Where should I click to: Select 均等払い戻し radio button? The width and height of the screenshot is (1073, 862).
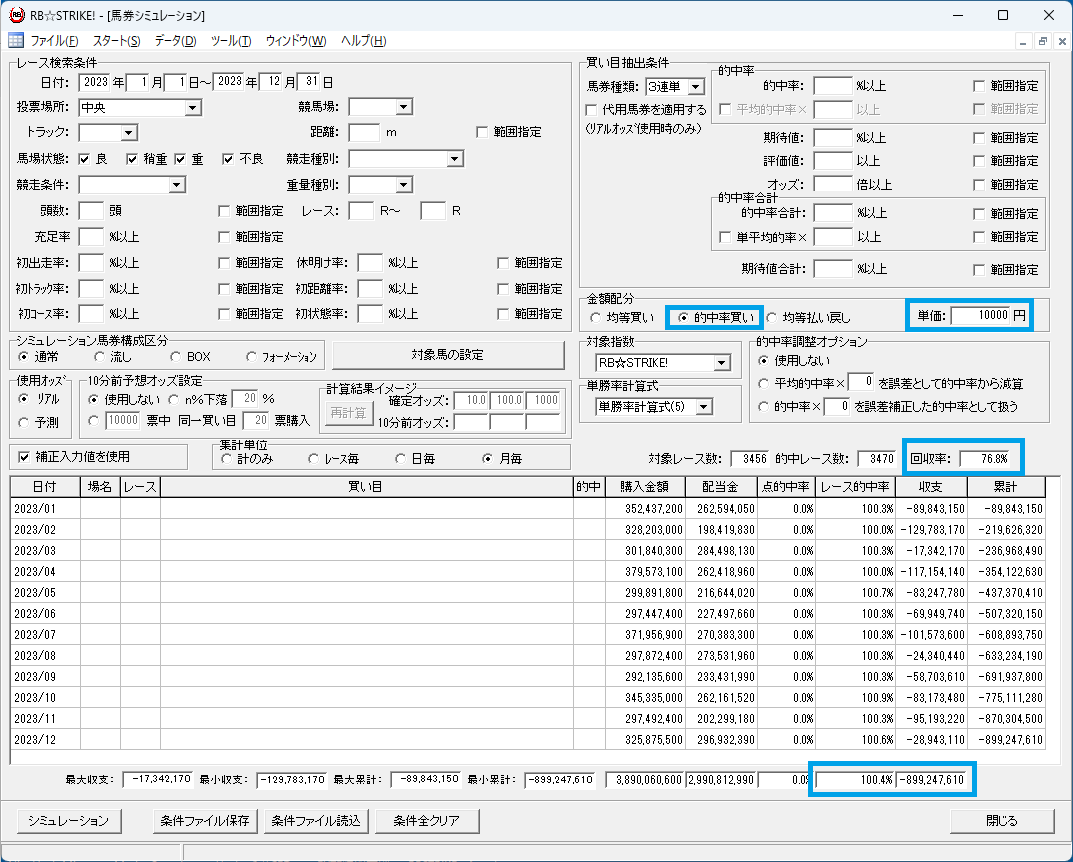(772, 317)
